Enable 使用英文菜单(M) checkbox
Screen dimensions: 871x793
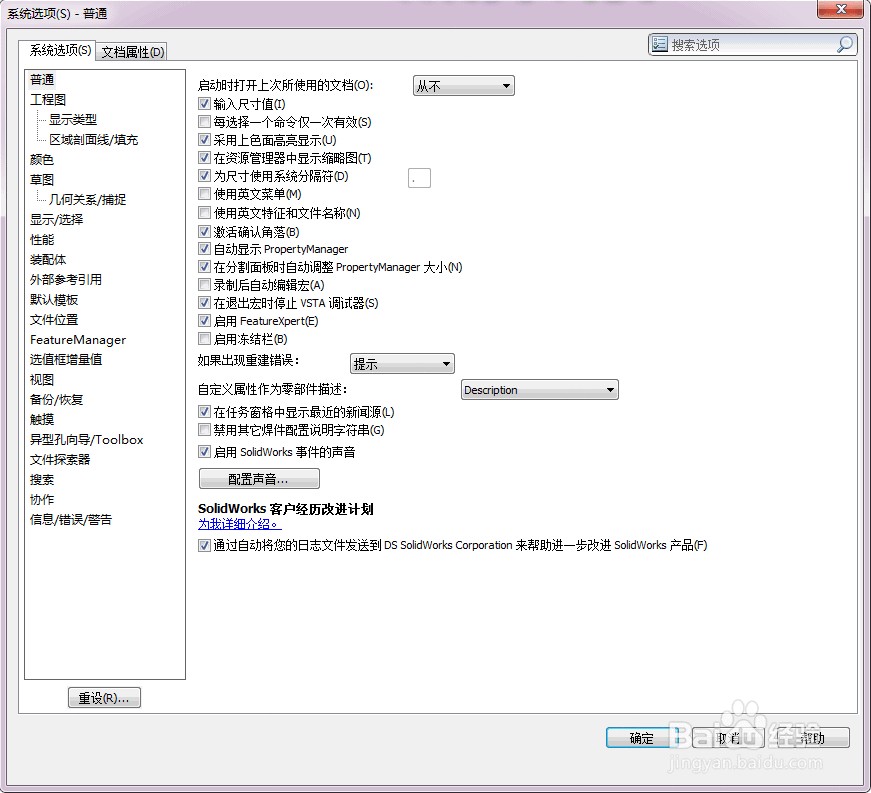pyautogui.click(x=204, y=194)
